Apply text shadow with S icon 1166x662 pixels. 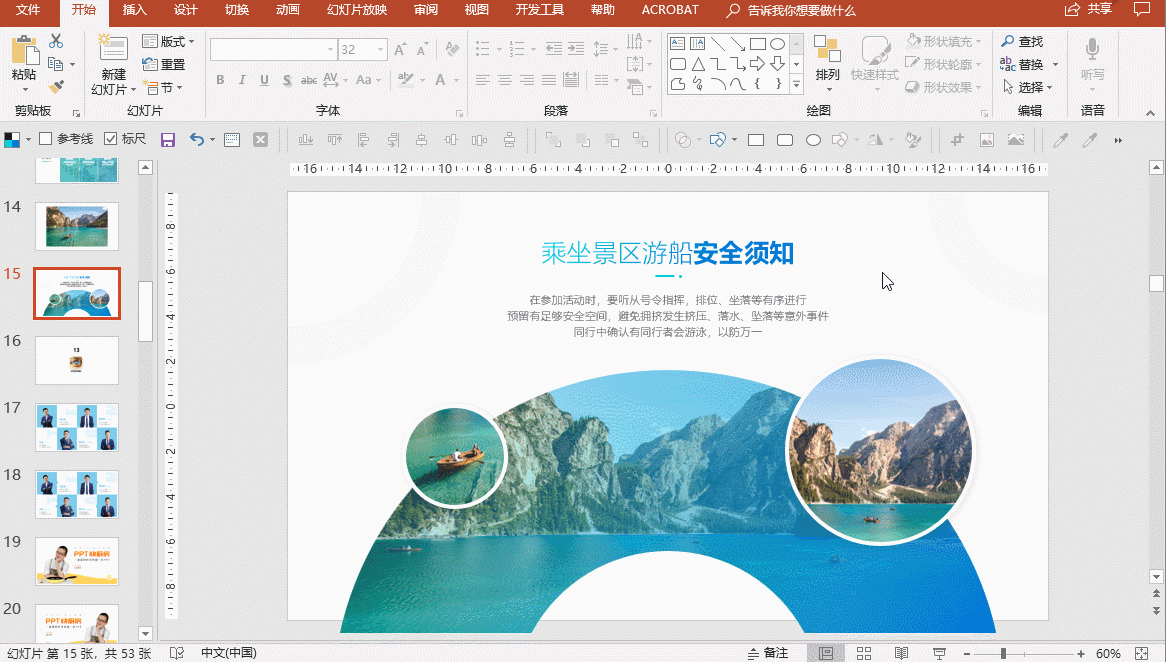(287, 80)
